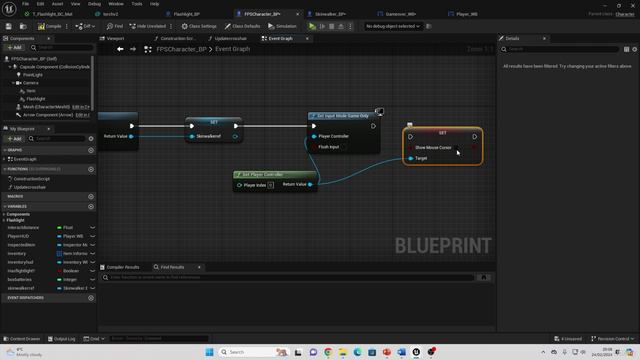Select the Camera component
The width and height of the screenshot is (640, 360).
[31, 83]
